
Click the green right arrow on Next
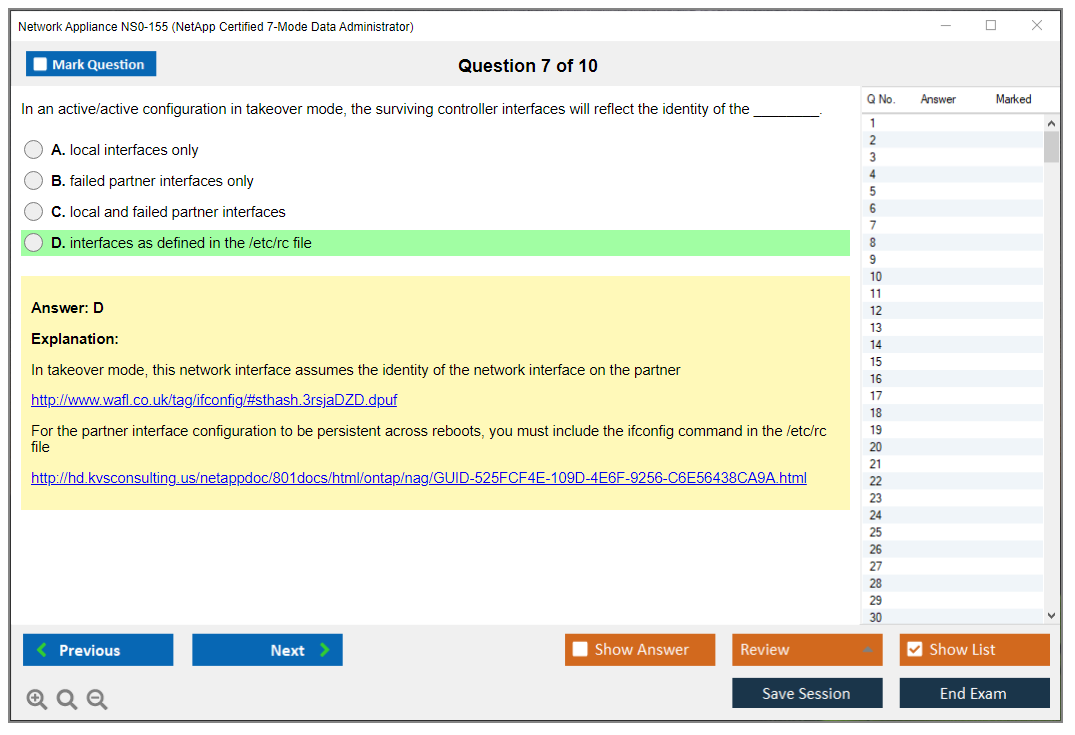coord(325,650)
